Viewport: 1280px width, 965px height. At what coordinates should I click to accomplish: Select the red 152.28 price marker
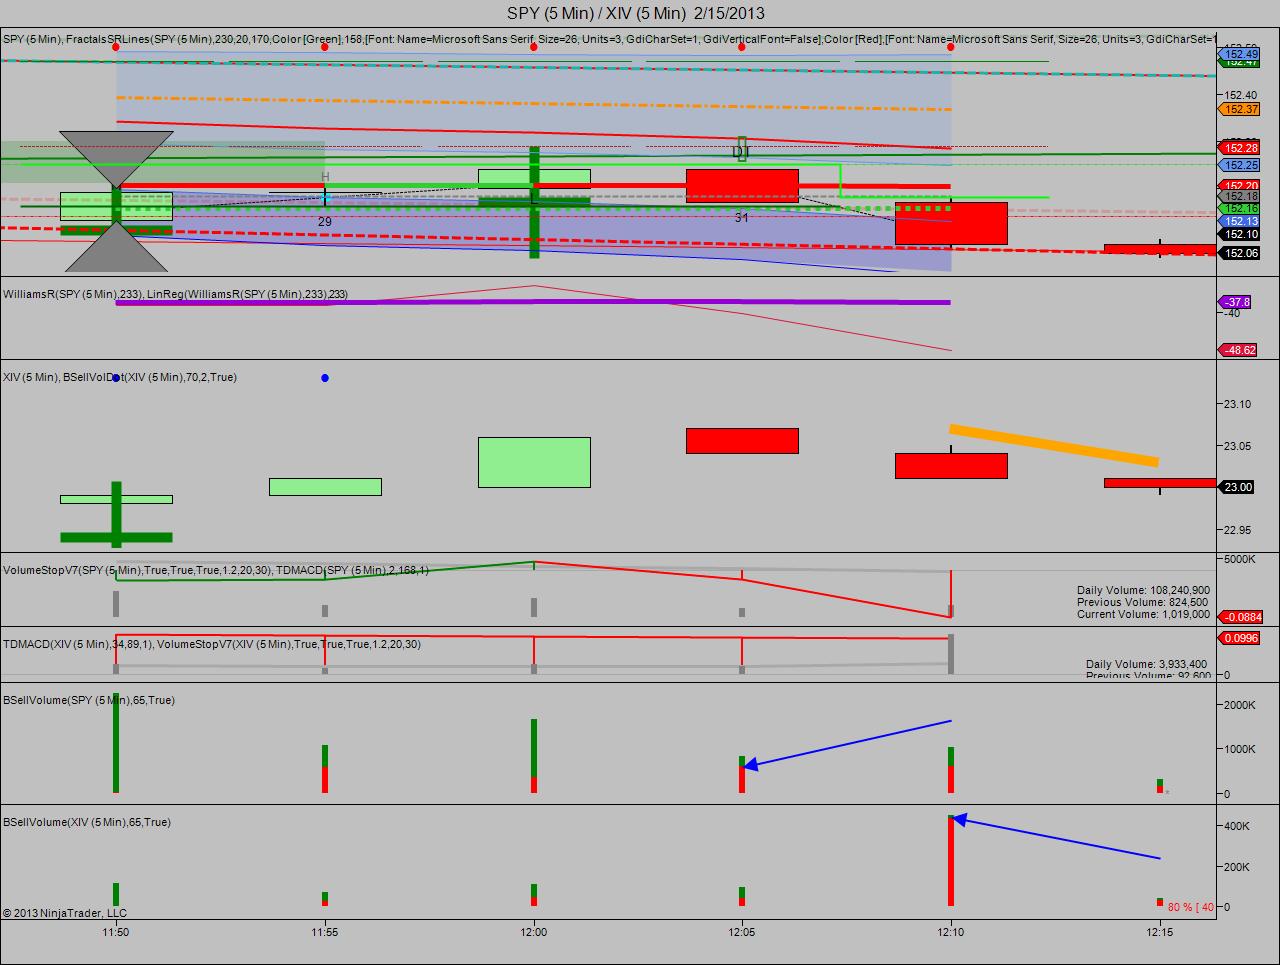pos(1240,148)
